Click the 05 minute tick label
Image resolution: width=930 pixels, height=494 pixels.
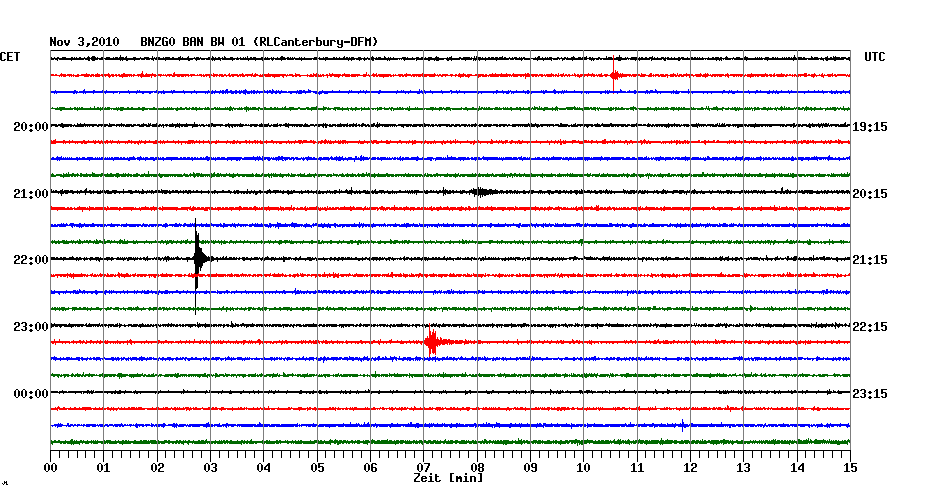click(x=316, y=467)
